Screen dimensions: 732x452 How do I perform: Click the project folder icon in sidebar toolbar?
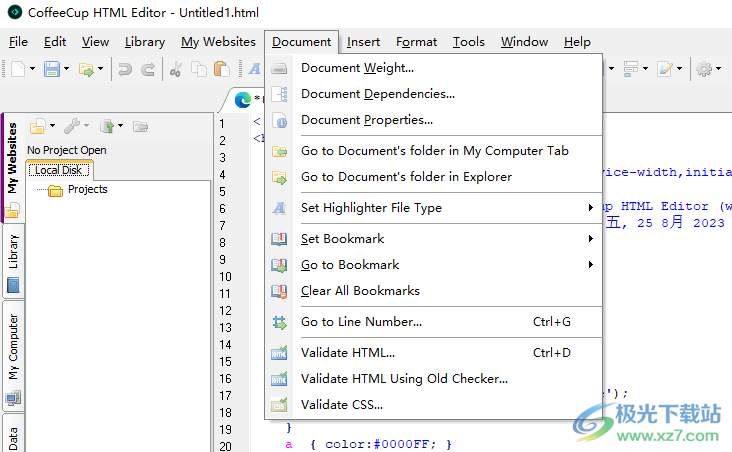click(x=37, y=126)
